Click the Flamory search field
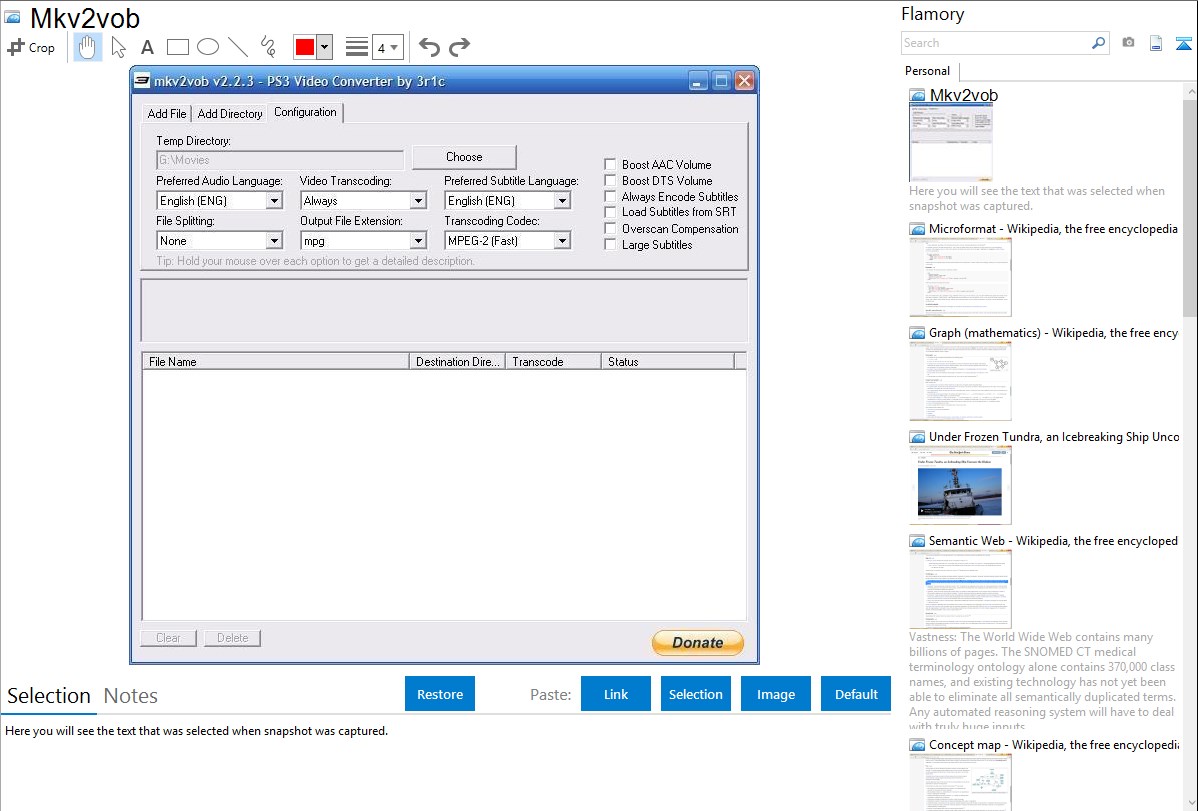1198x811 pixels. pyautogui.click(x=995, y=43)
